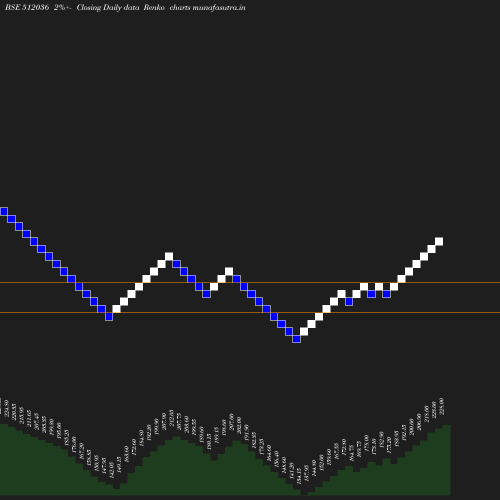Click the white brick at the first peak top
Viewport: 500px width, 500px height.
click(169, 256)
